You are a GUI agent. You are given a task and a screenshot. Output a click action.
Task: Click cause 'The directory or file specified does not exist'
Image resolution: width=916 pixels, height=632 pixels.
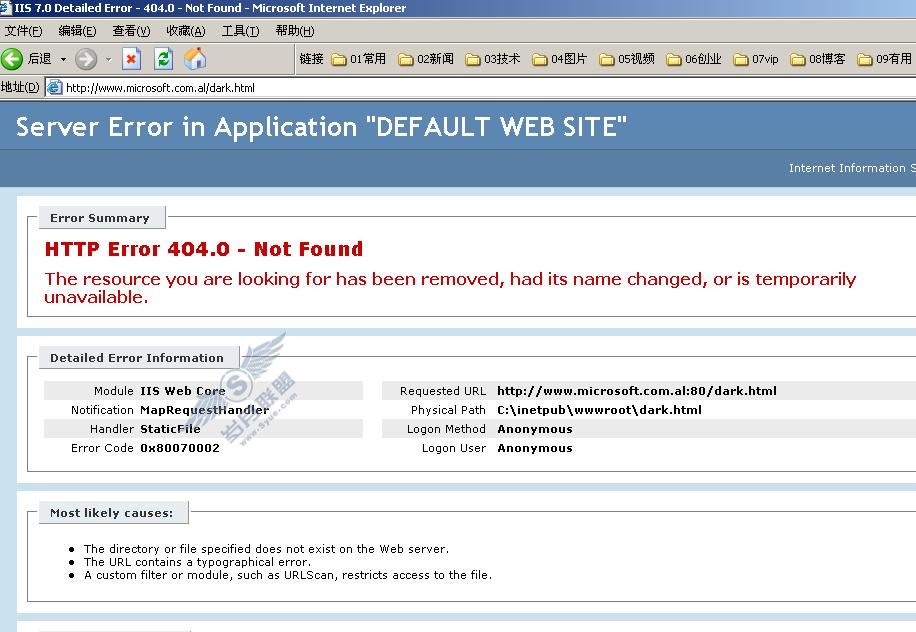point(266,549)
